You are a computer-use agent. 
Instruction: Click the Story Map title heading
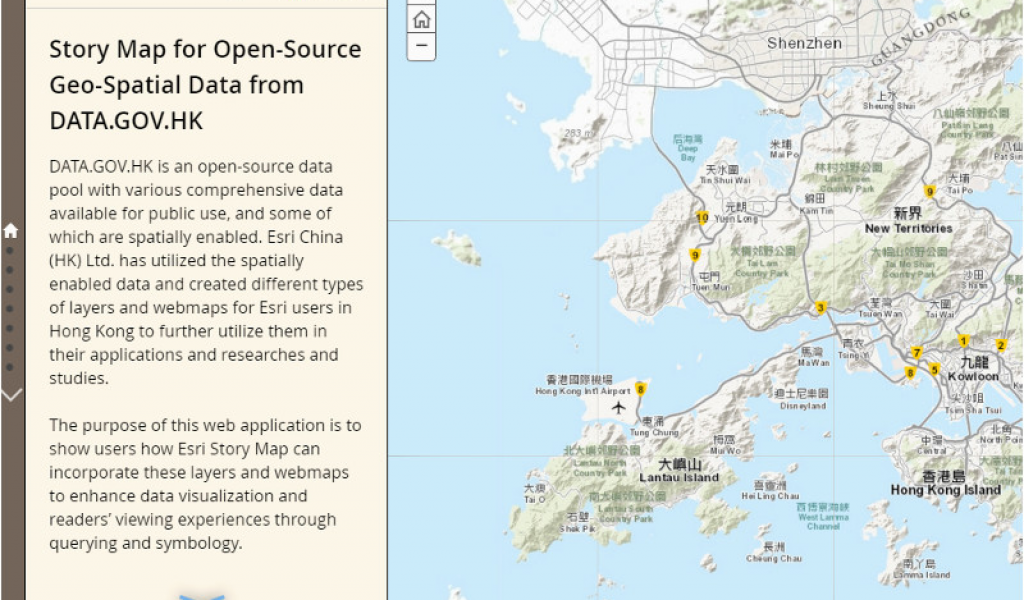point(205,85)
